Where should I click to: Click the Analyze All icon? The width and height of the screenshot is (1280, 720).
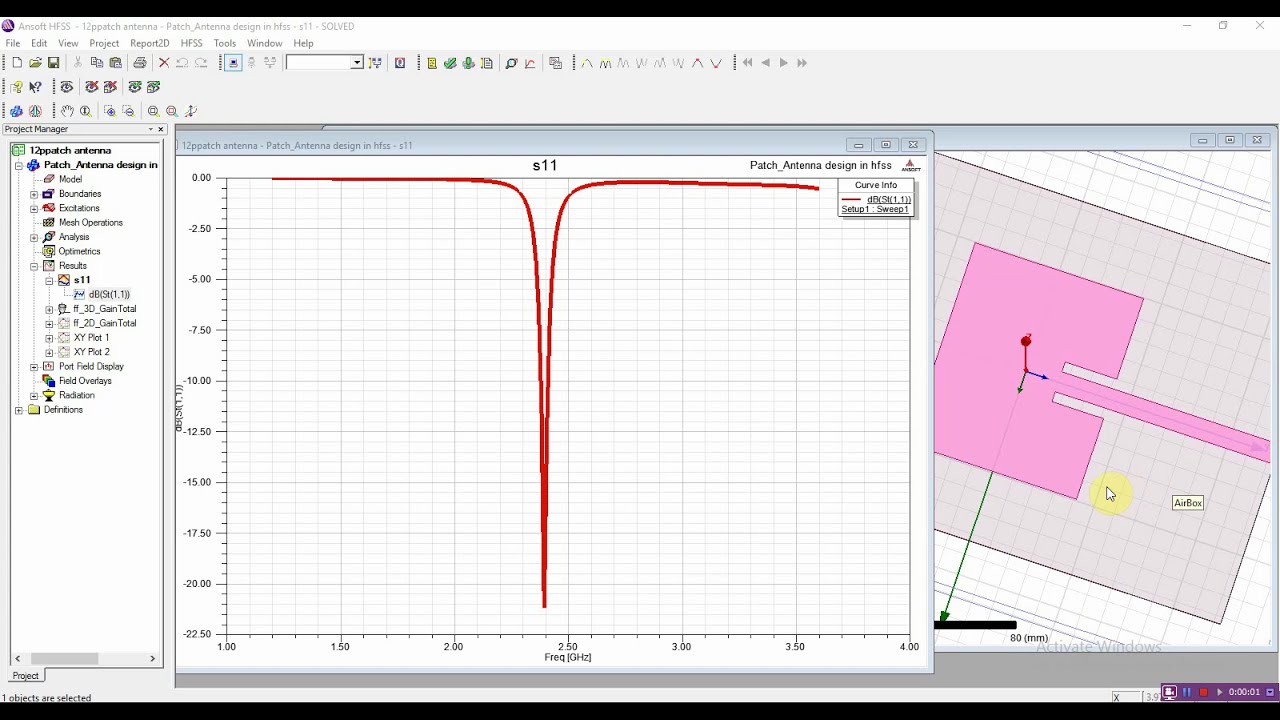(x=468, y=63)
